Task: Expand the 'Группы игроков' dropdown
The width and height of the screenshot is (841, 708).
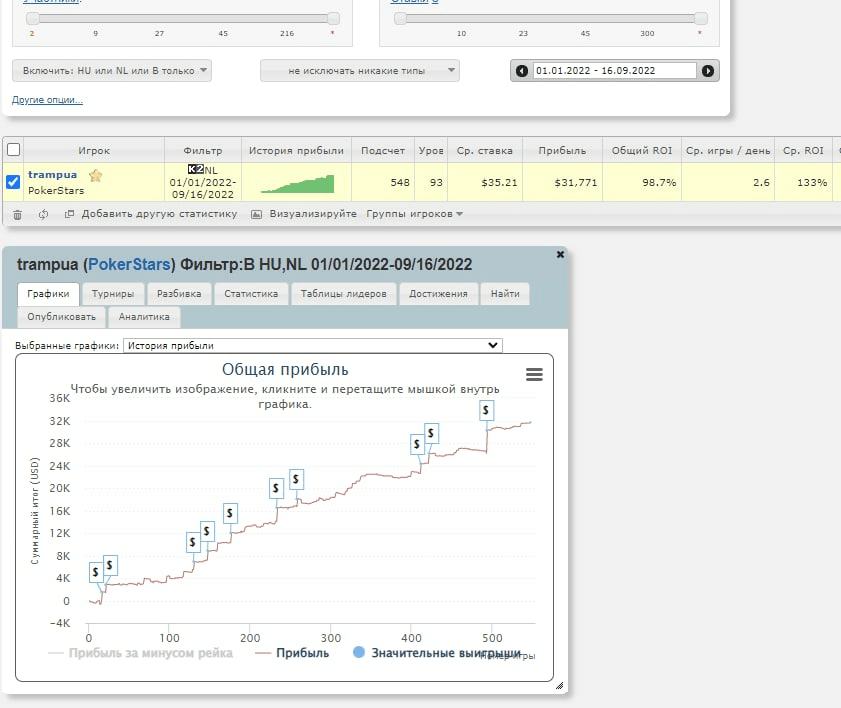Action: [x=415, y=214]
